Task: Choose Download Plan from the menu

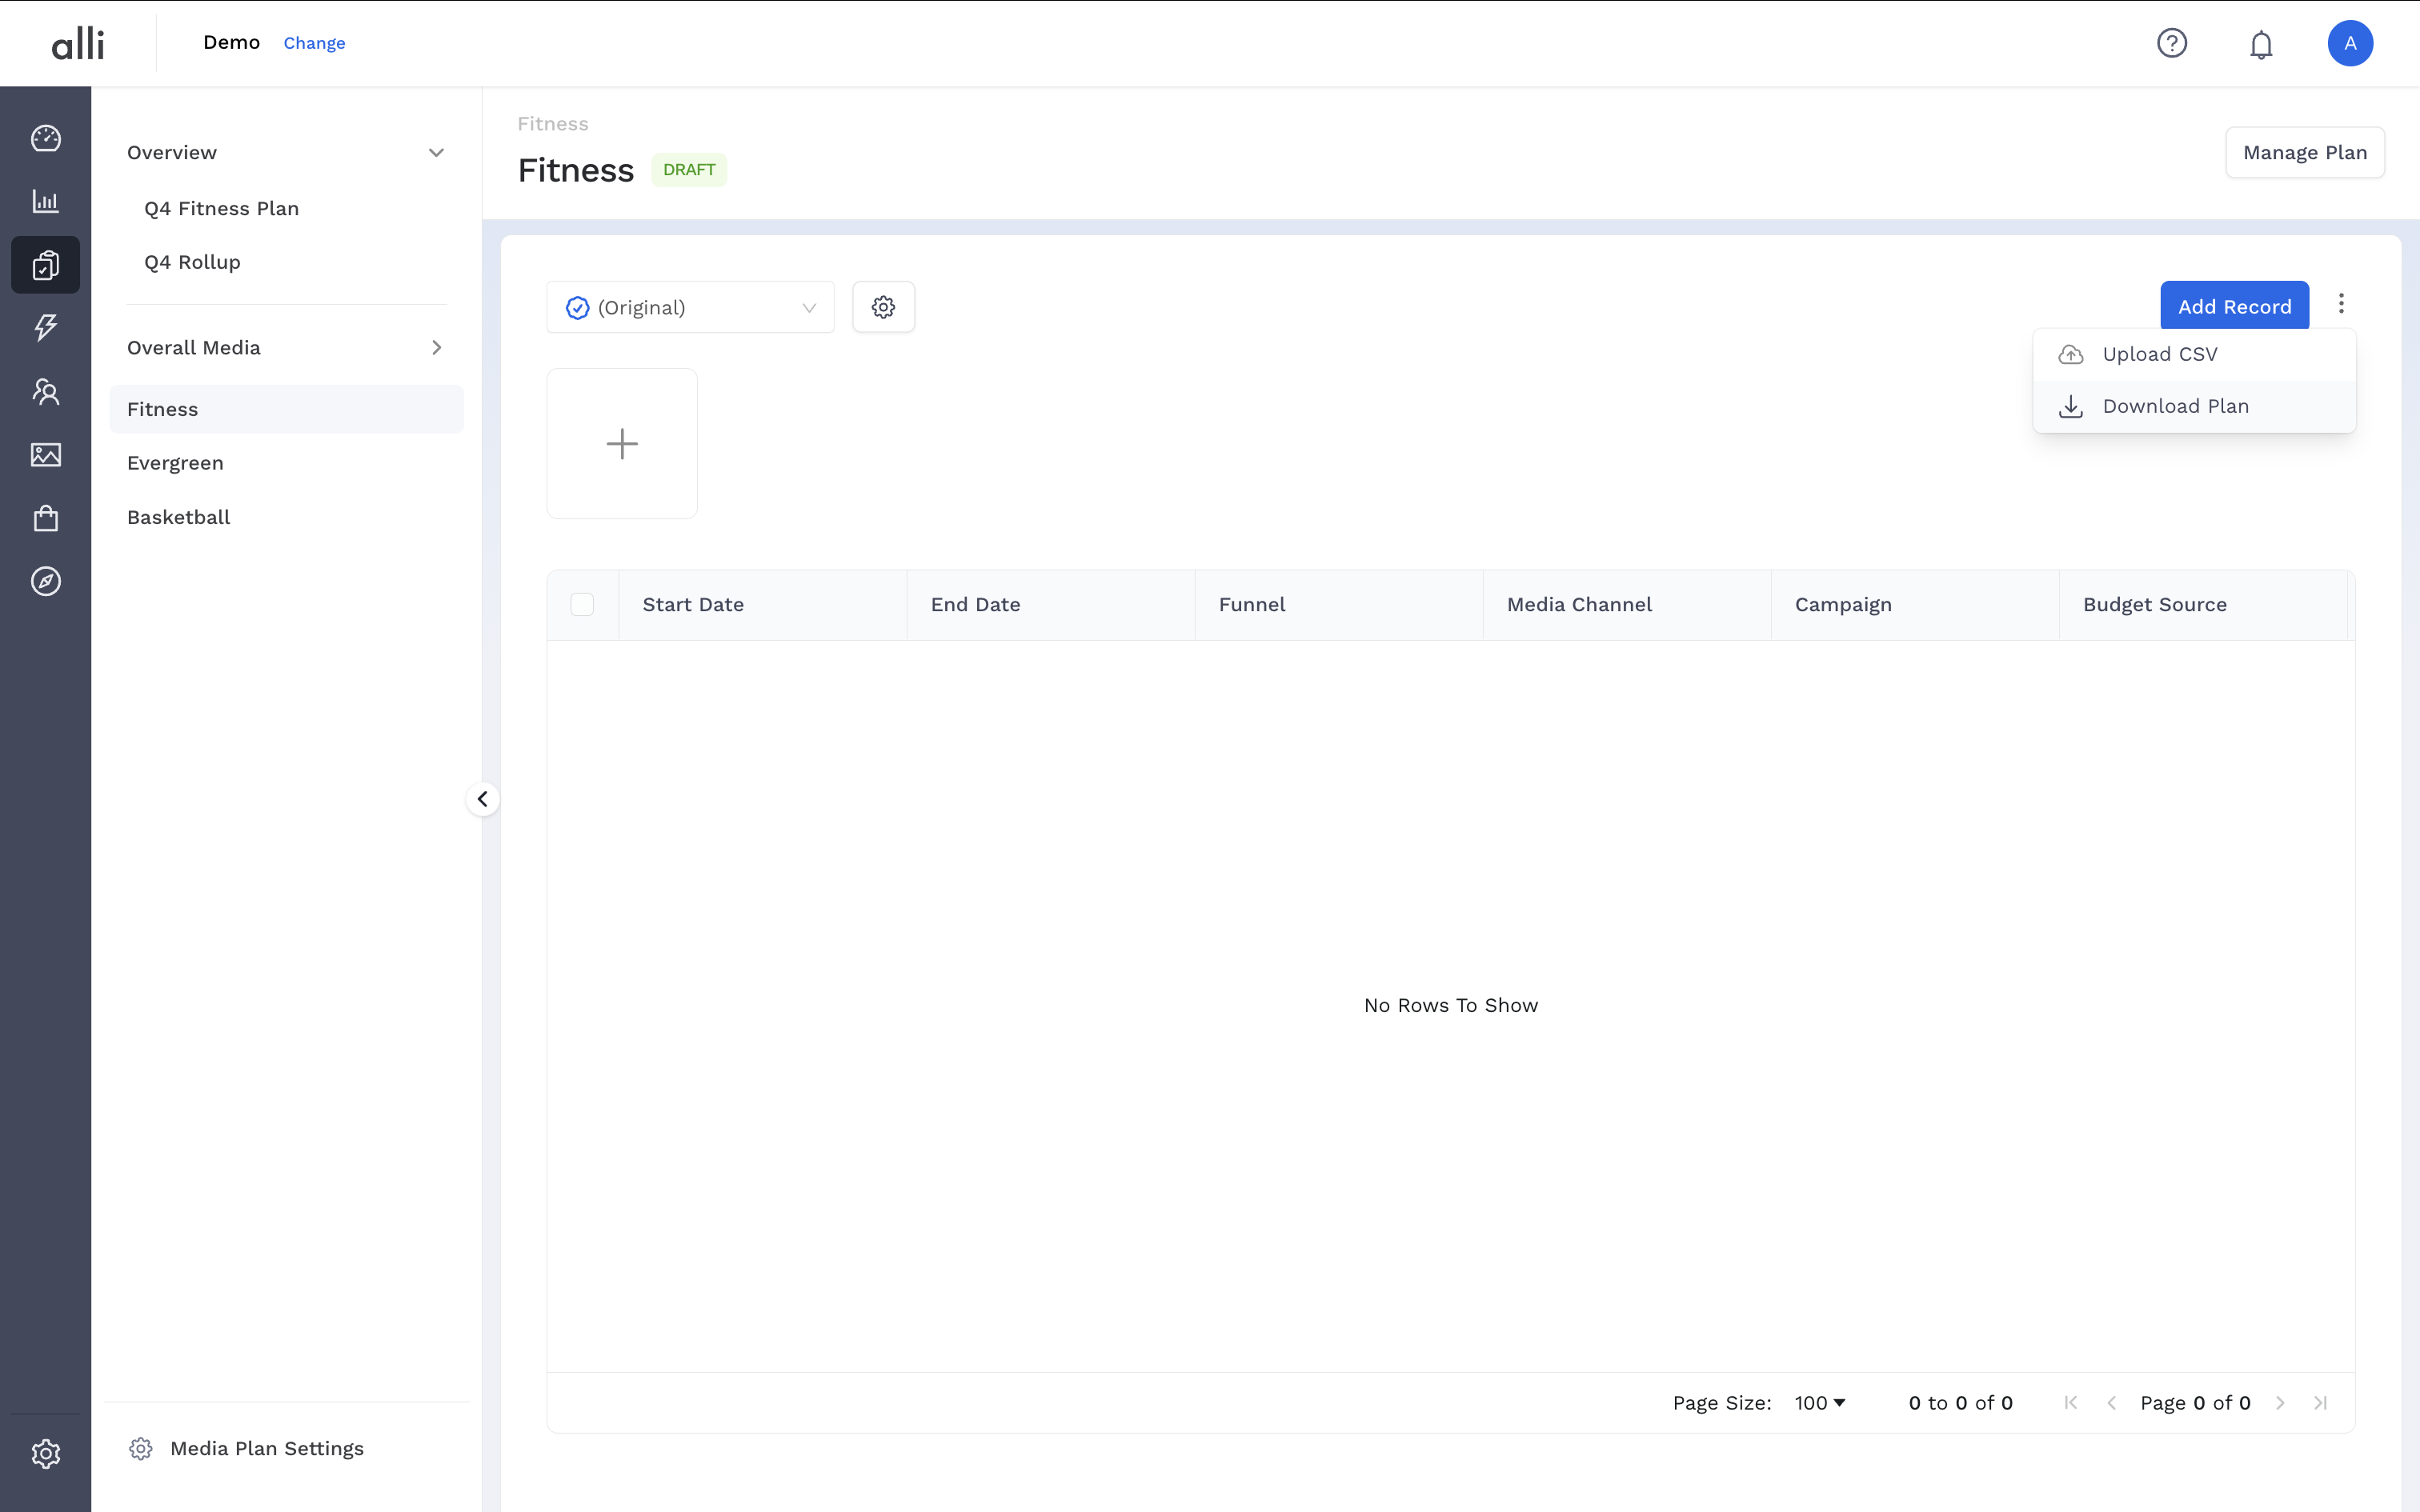Action: click(2176, 406)
